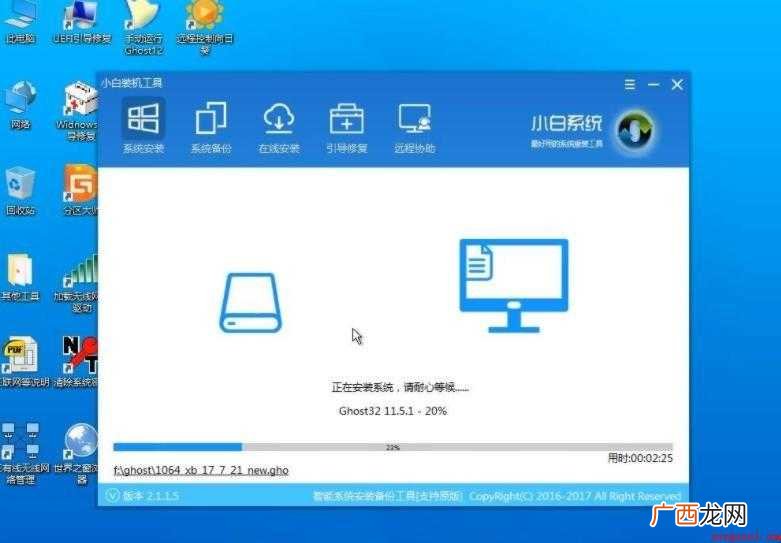Open 加载无线网驱动 signal-bars icon
Image resolution: width=781 pixels, height=543 pixels.
tap(77, 282)
